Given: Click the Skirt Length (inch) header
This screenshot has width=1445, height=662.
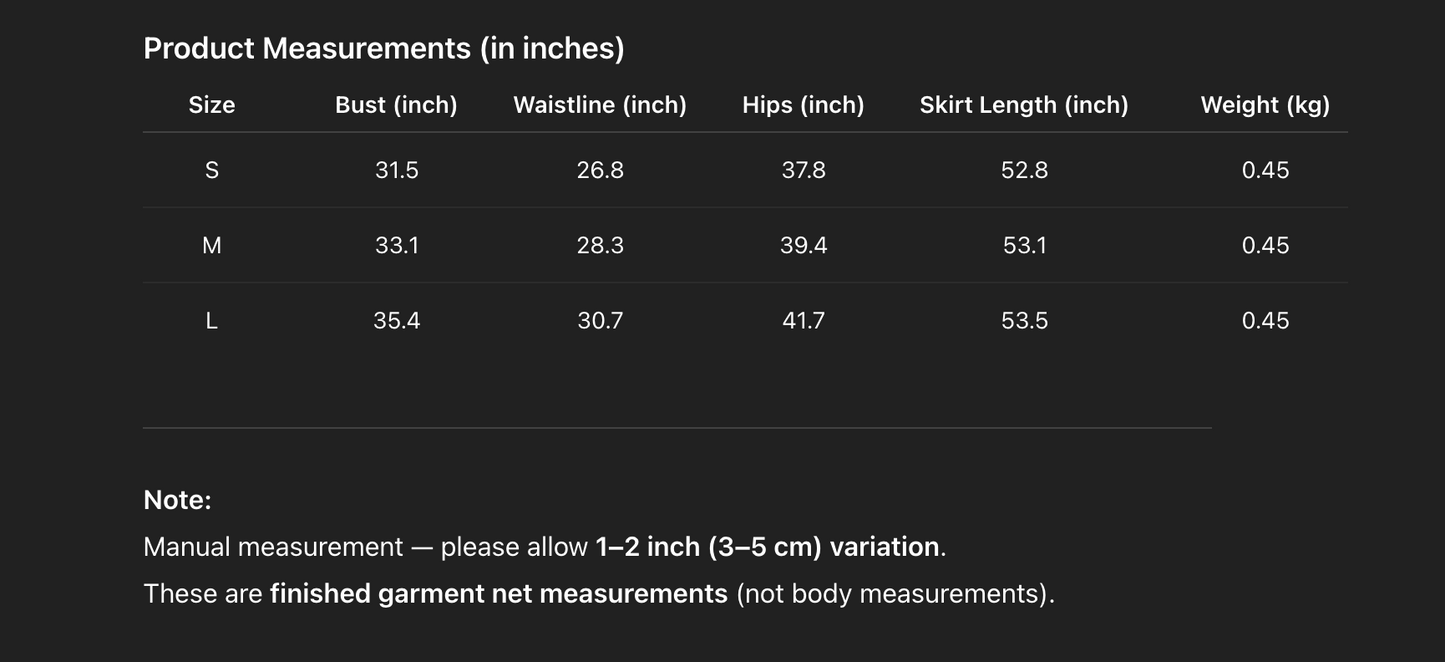Looking at the screenshot, I should pyautogui.click(x=1024, y=105).
